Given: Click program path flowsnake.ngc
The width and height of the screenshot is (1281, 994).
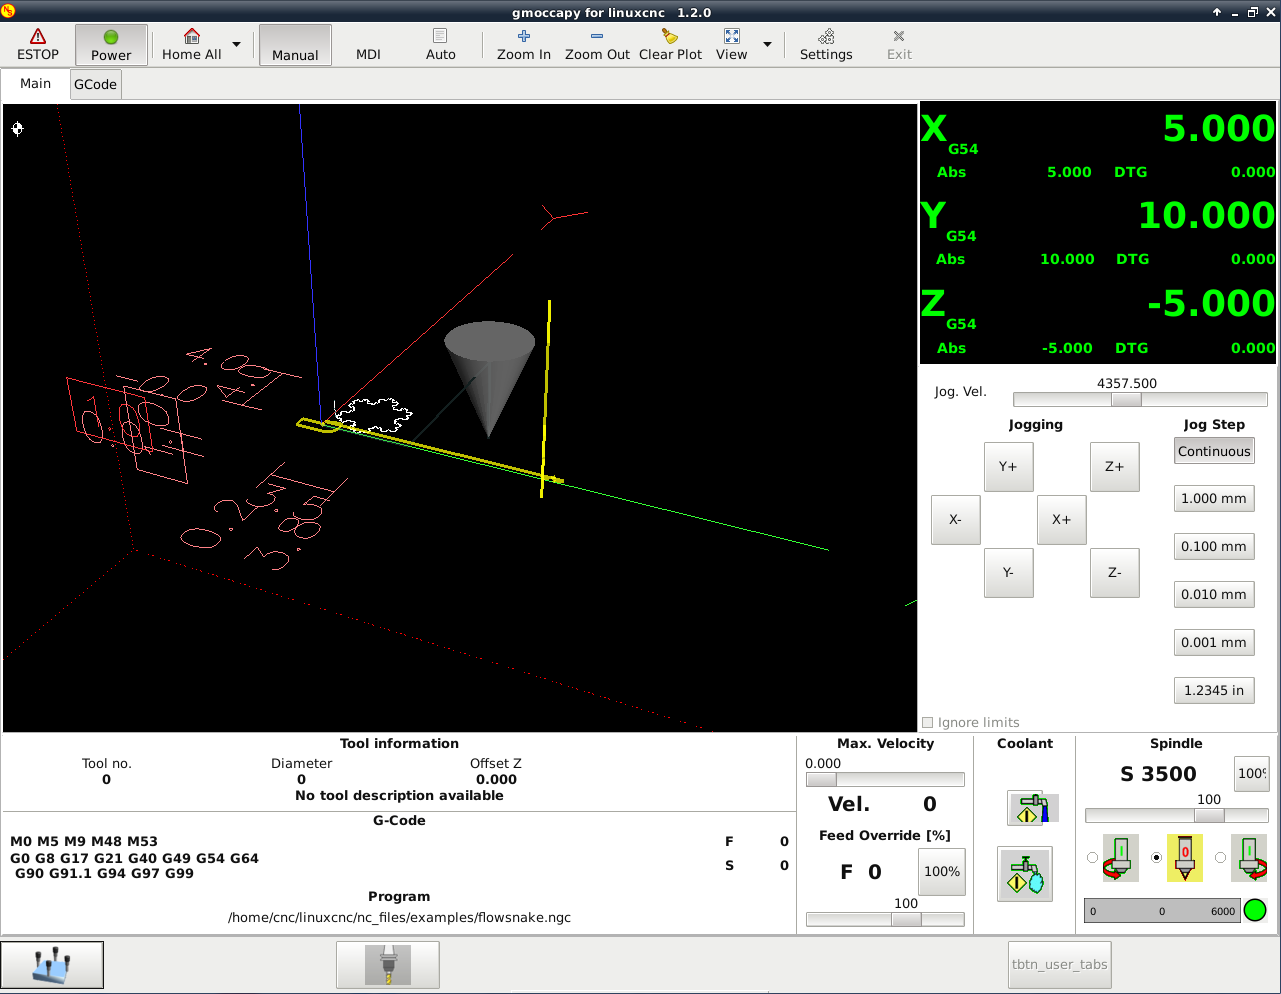Looking at the screenshot, I should [399, 917].
